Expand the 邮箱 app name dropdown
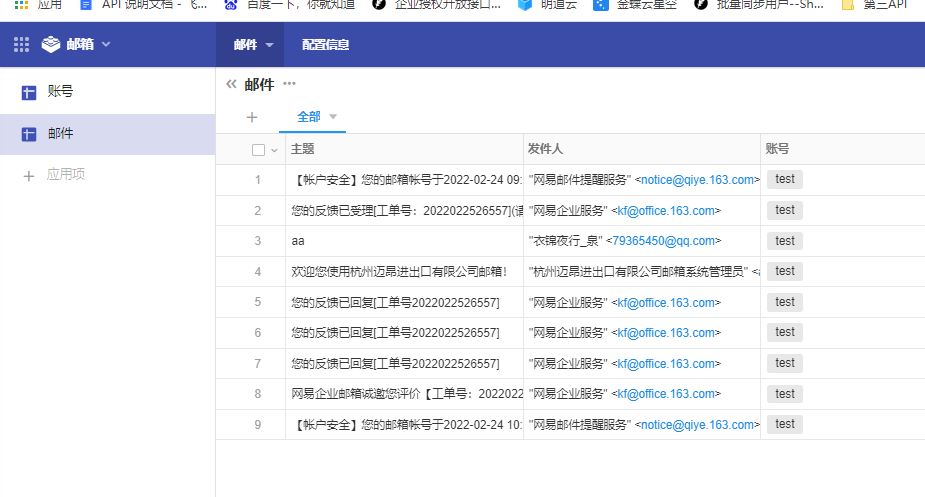 106,45
